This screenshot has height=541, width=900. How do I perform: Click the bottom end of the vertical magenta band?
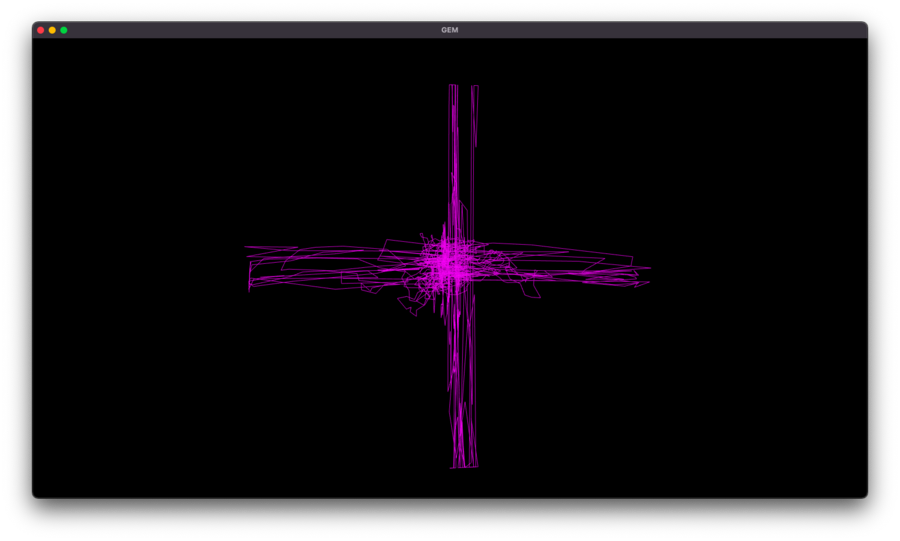coord(463,464)
